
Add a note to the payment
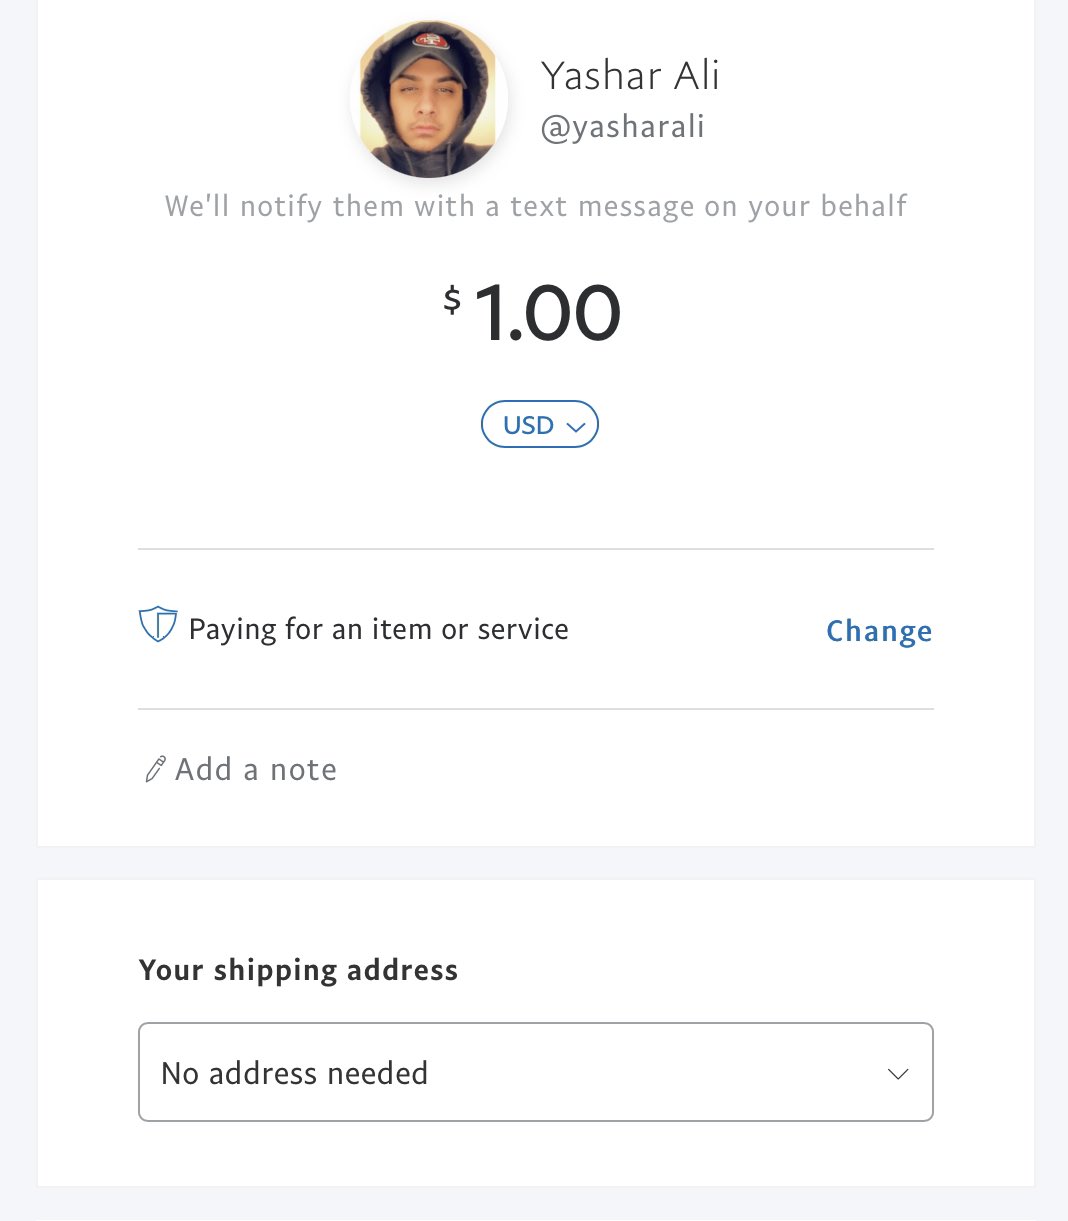click(x=256, y=769)
